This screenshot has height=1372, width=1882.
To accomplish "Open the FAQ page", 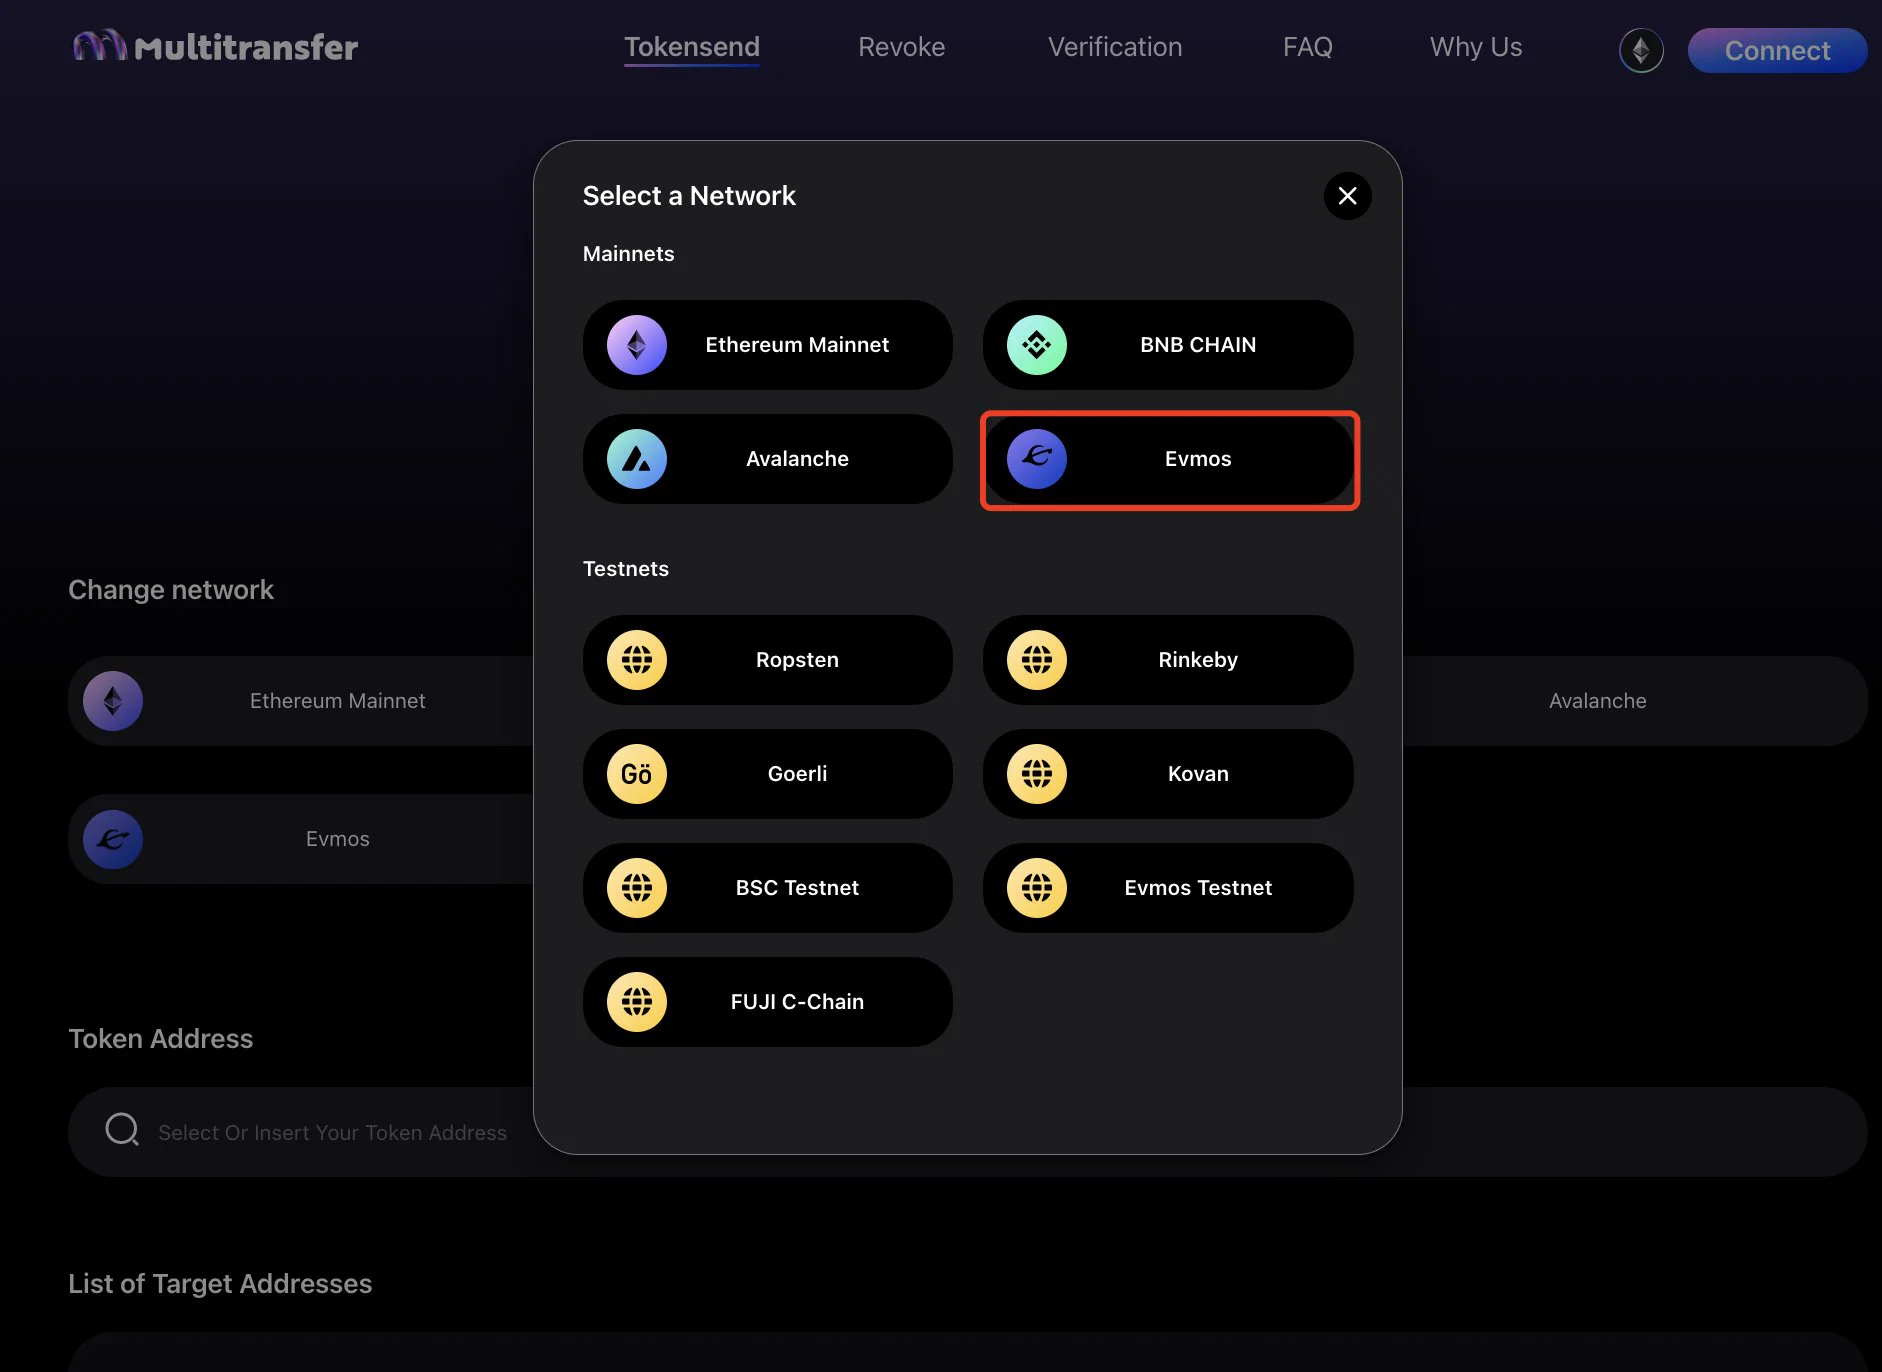I will tap(1307, 47).
